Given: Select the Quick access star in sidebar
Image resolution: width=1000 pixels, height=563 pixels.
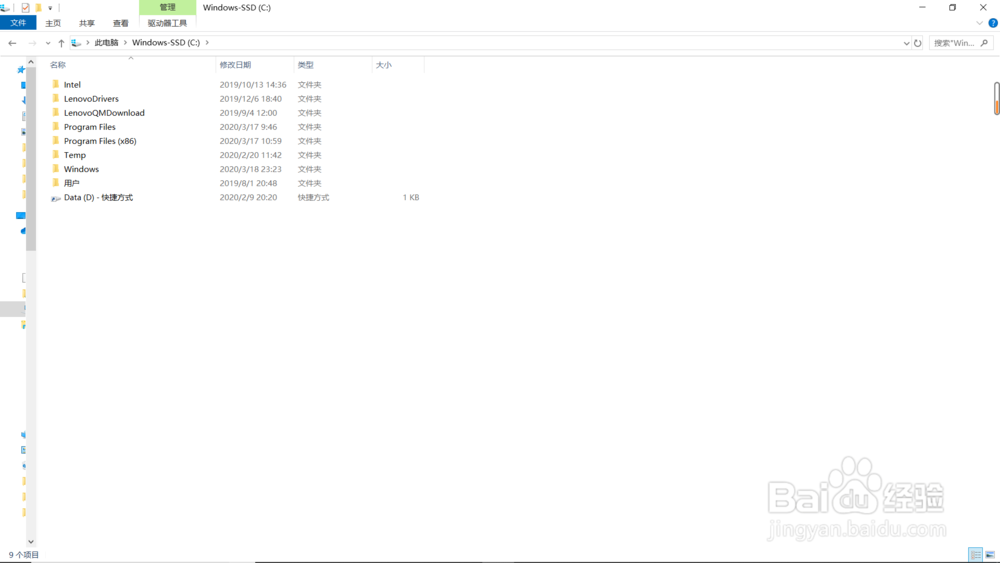Looking at the screenshot, I should click(x=21, y=69).
